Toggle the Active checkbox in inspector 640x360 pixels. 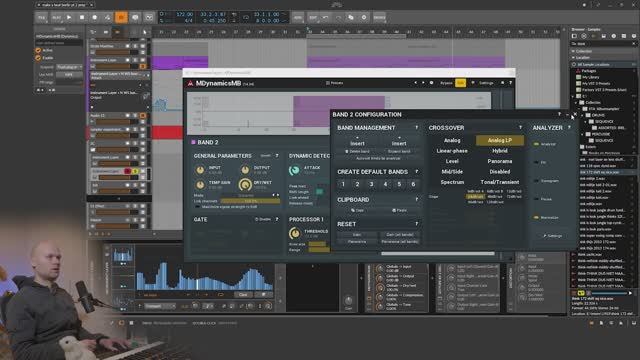pos(38,50)
